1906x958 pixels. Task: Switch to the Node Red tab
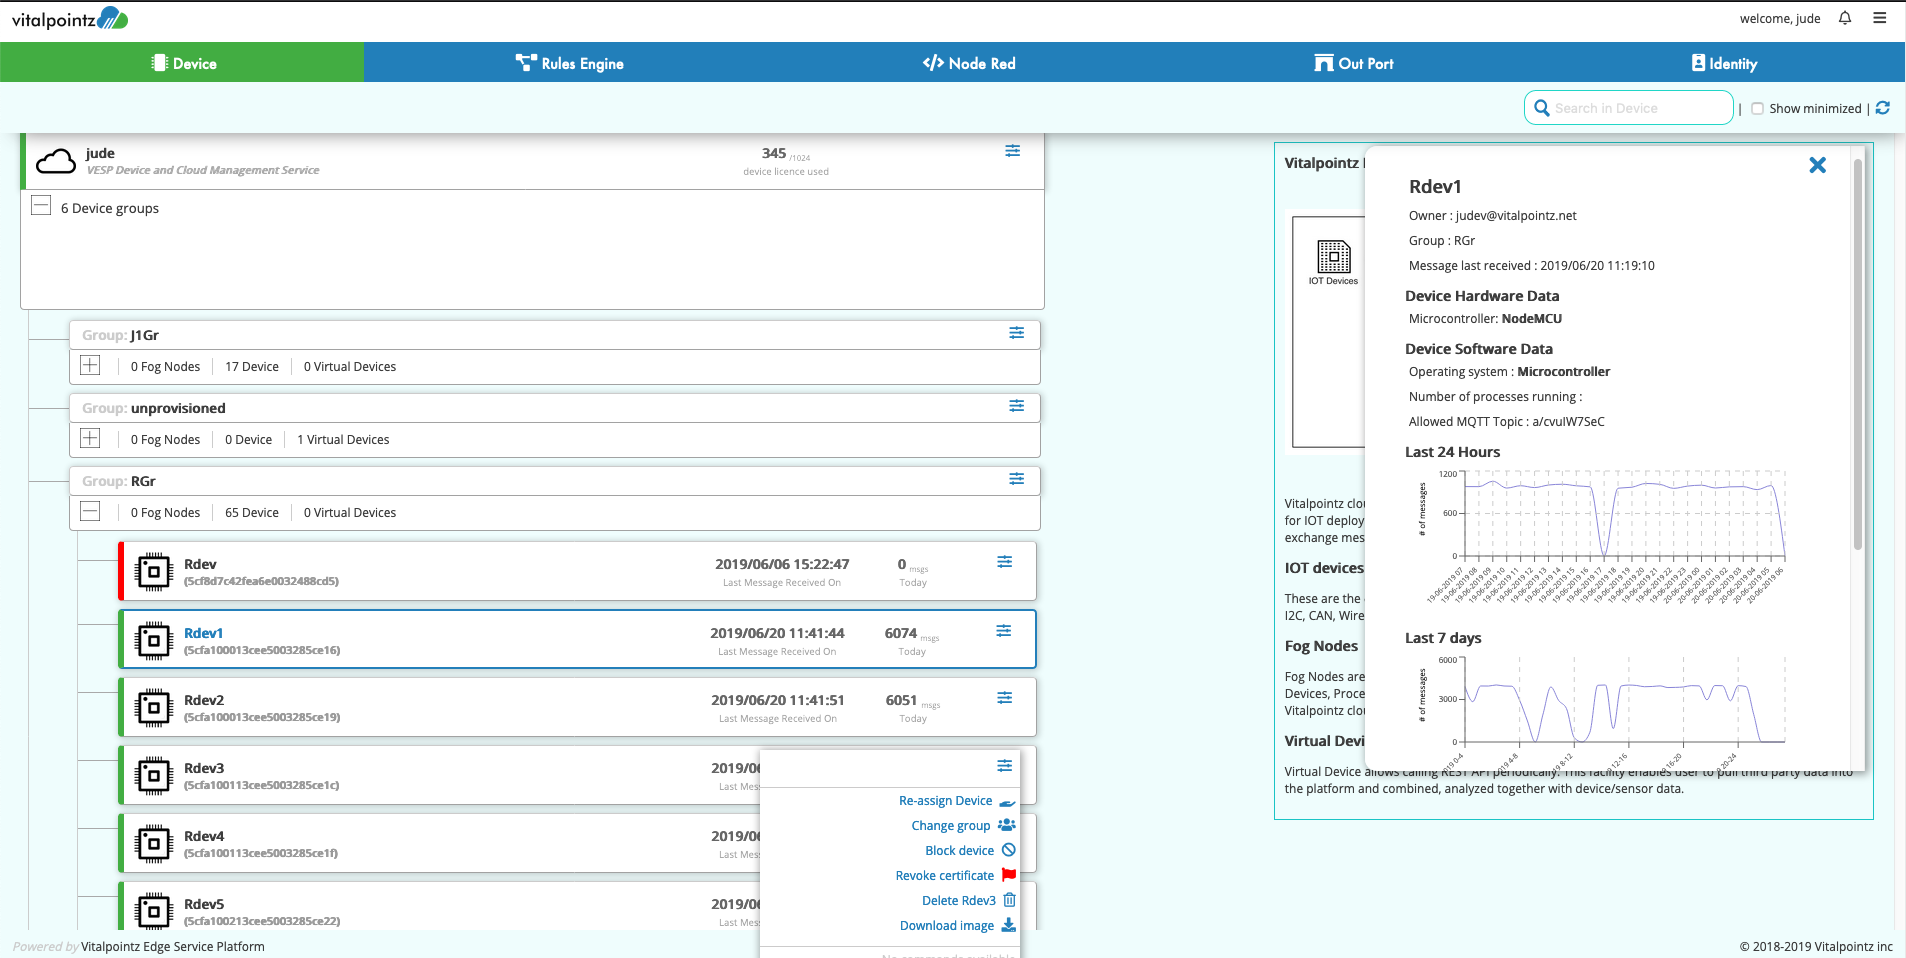[969, 63]
